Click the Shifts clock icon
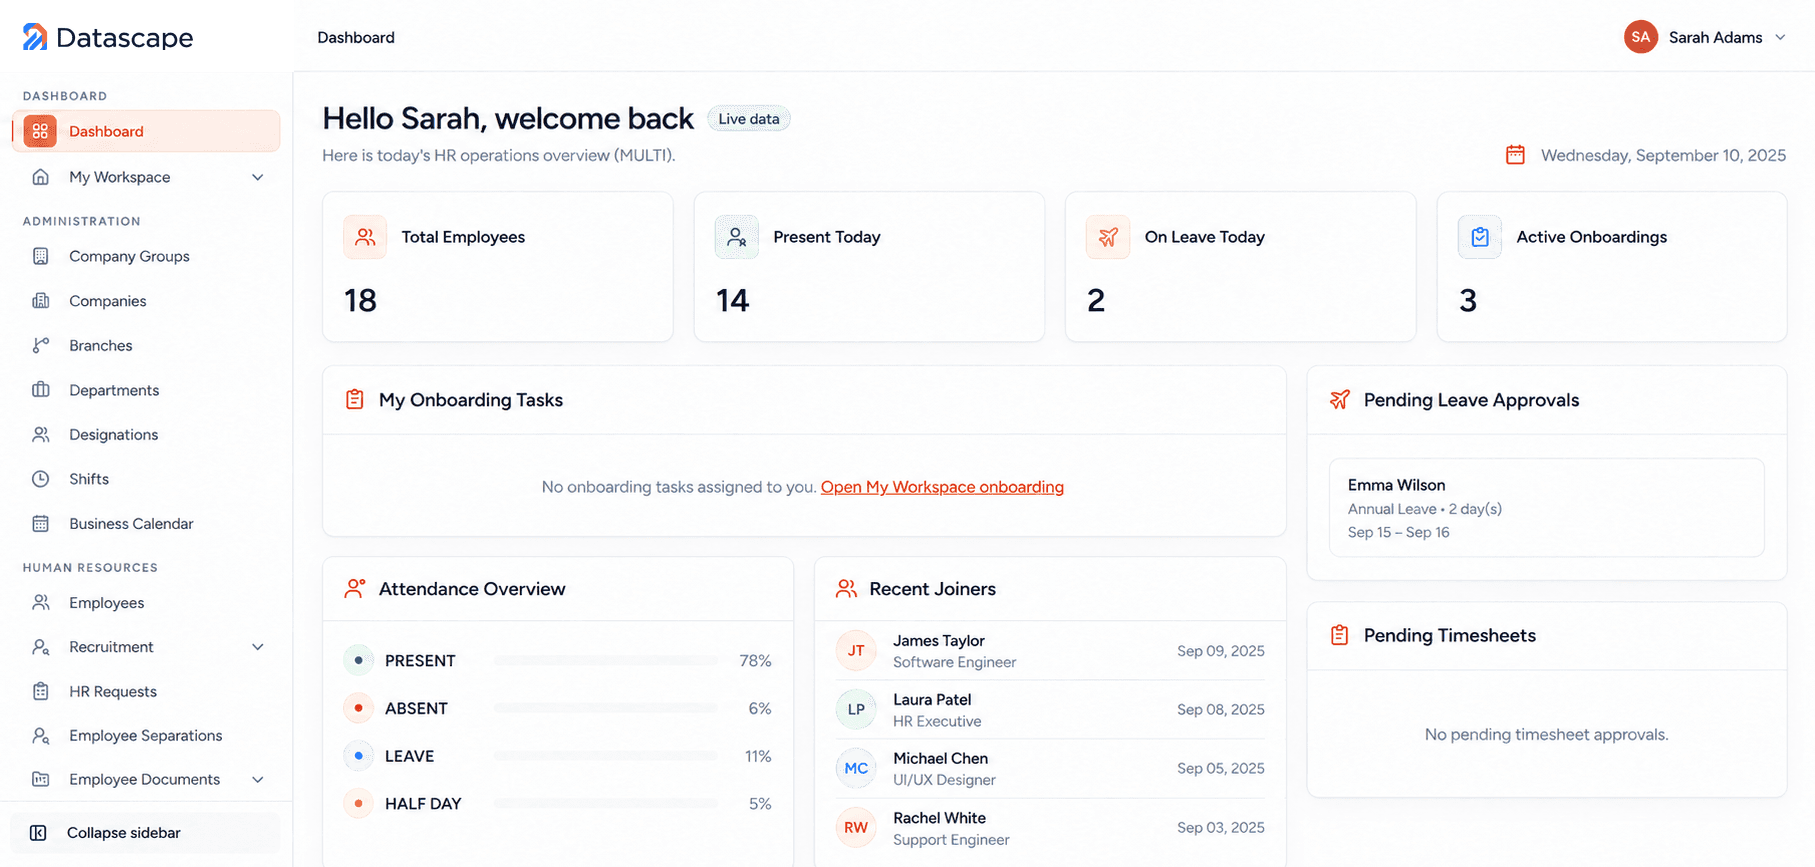This screenshot has height=867, width=1815. [40, 479]
